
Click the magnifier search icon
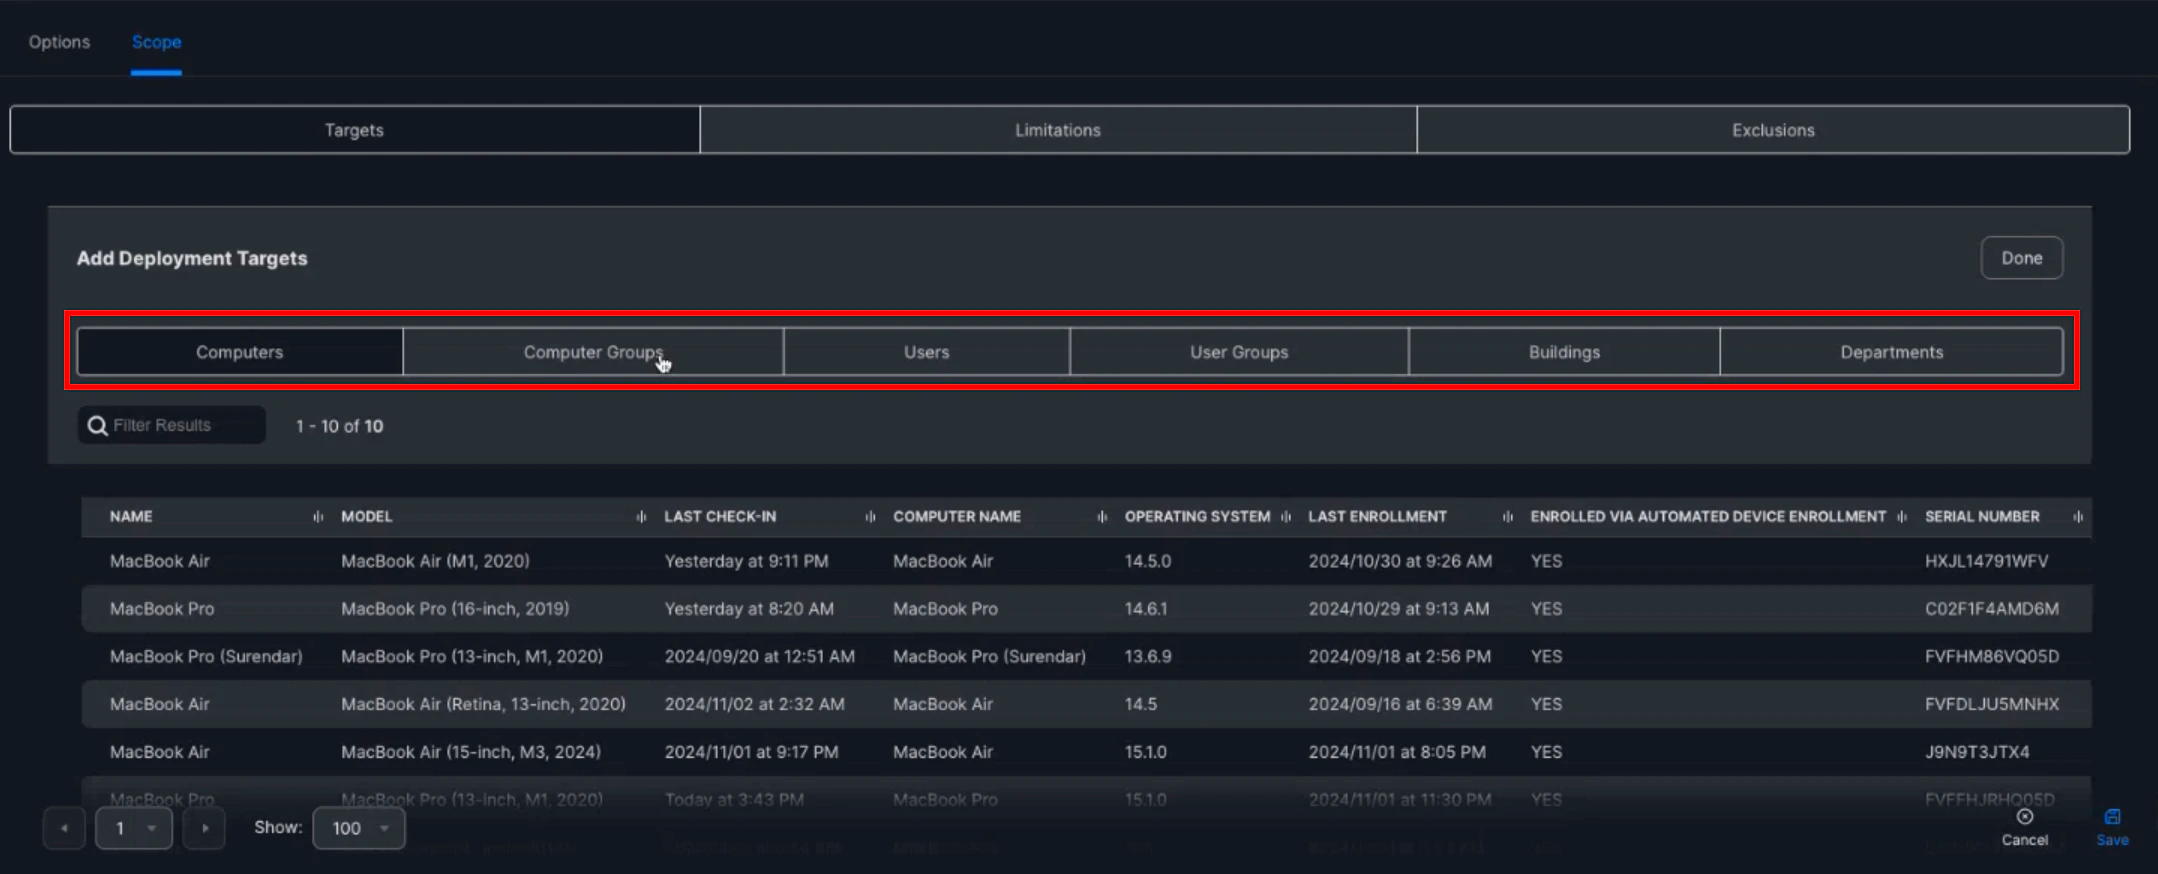(x=97, y=426)
